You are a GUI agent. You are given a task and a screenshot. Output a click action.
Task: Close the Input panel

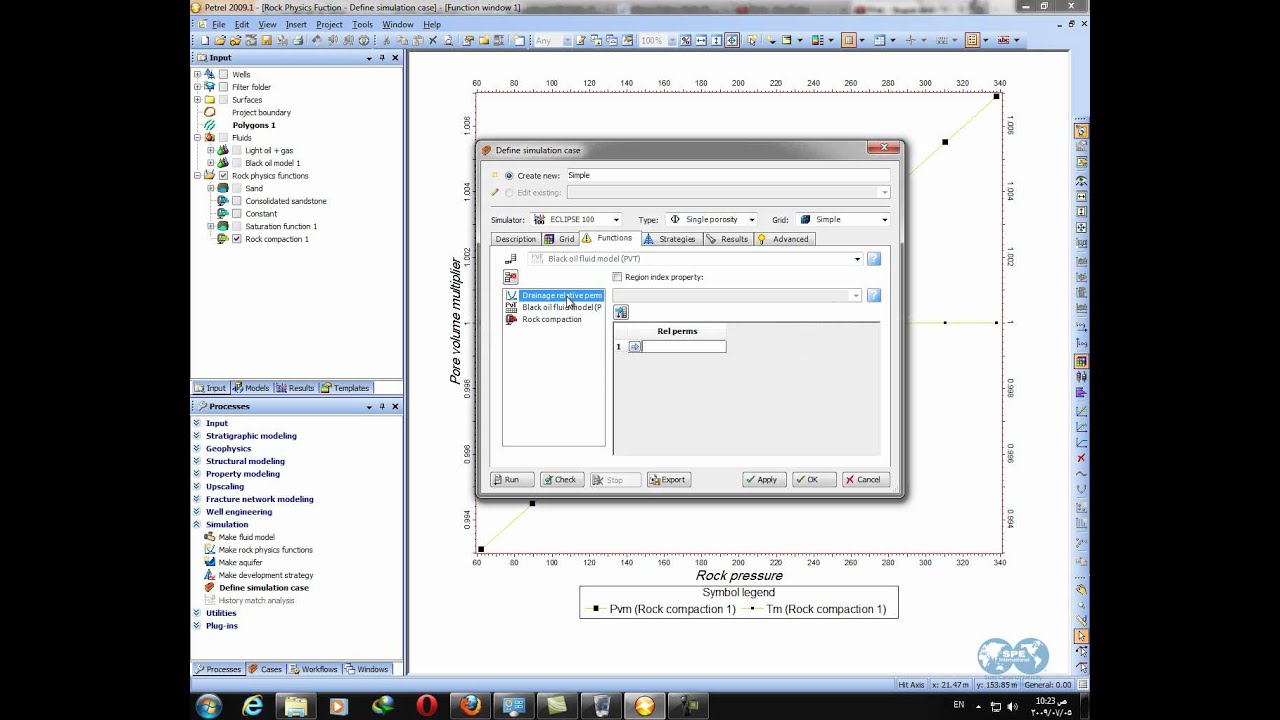[x=395, y=58]
